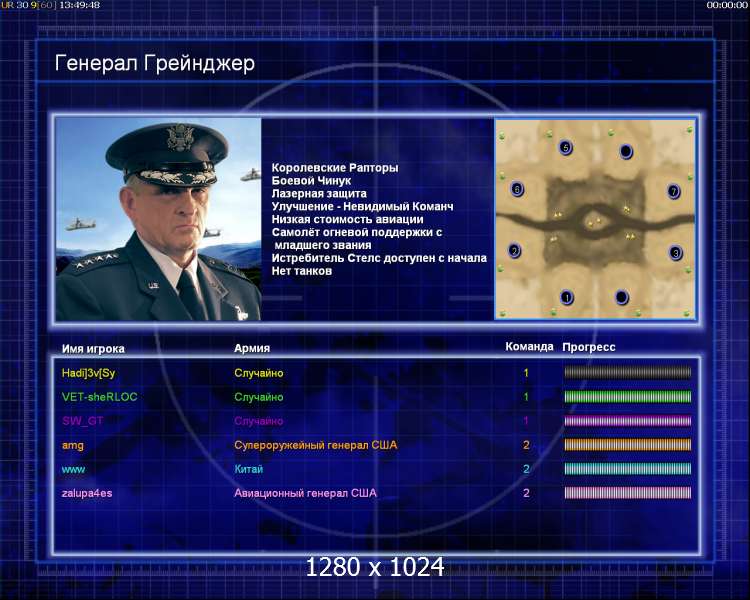Click team number in SW_GT row
The width and height of the screenshot is (750, 600).
coord(526,421)
